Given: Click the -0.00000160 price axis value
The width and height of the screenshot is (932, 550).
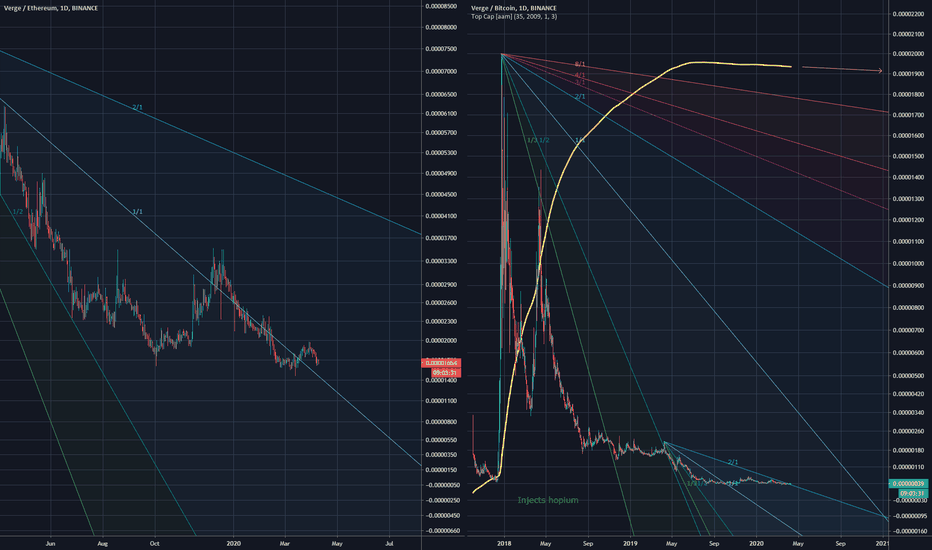Looking at the screenshot, I should 910,532.
